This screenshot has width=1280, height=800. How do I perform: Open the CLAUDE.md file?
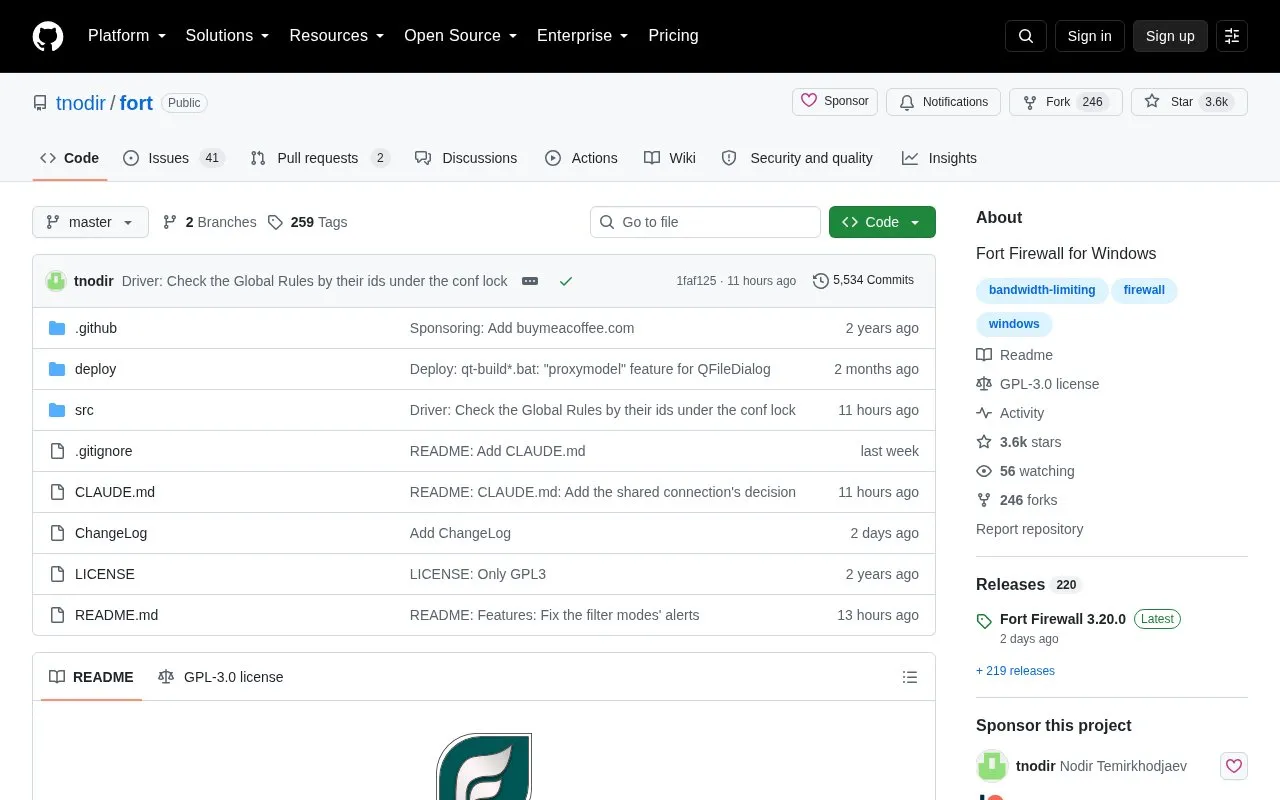115,492
